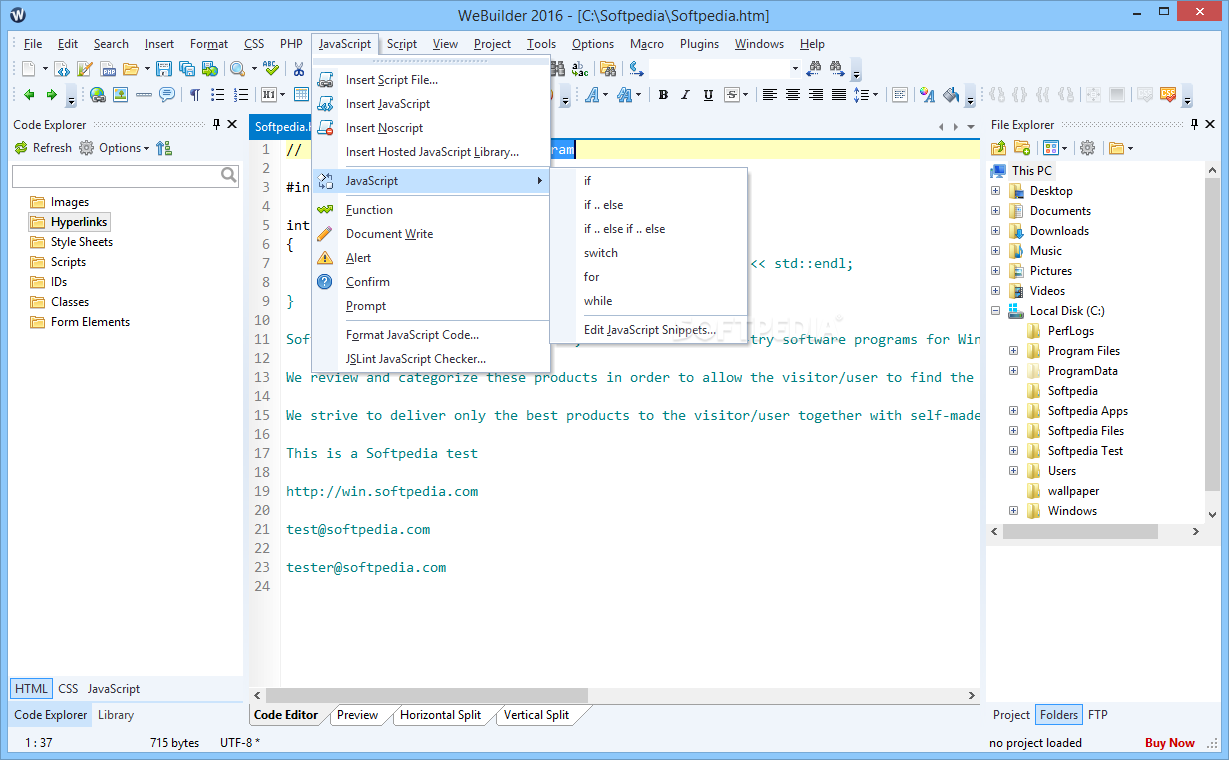Click the green back arrow icon
Viewport: 1229px width, 760px height.
click(29, 95)
